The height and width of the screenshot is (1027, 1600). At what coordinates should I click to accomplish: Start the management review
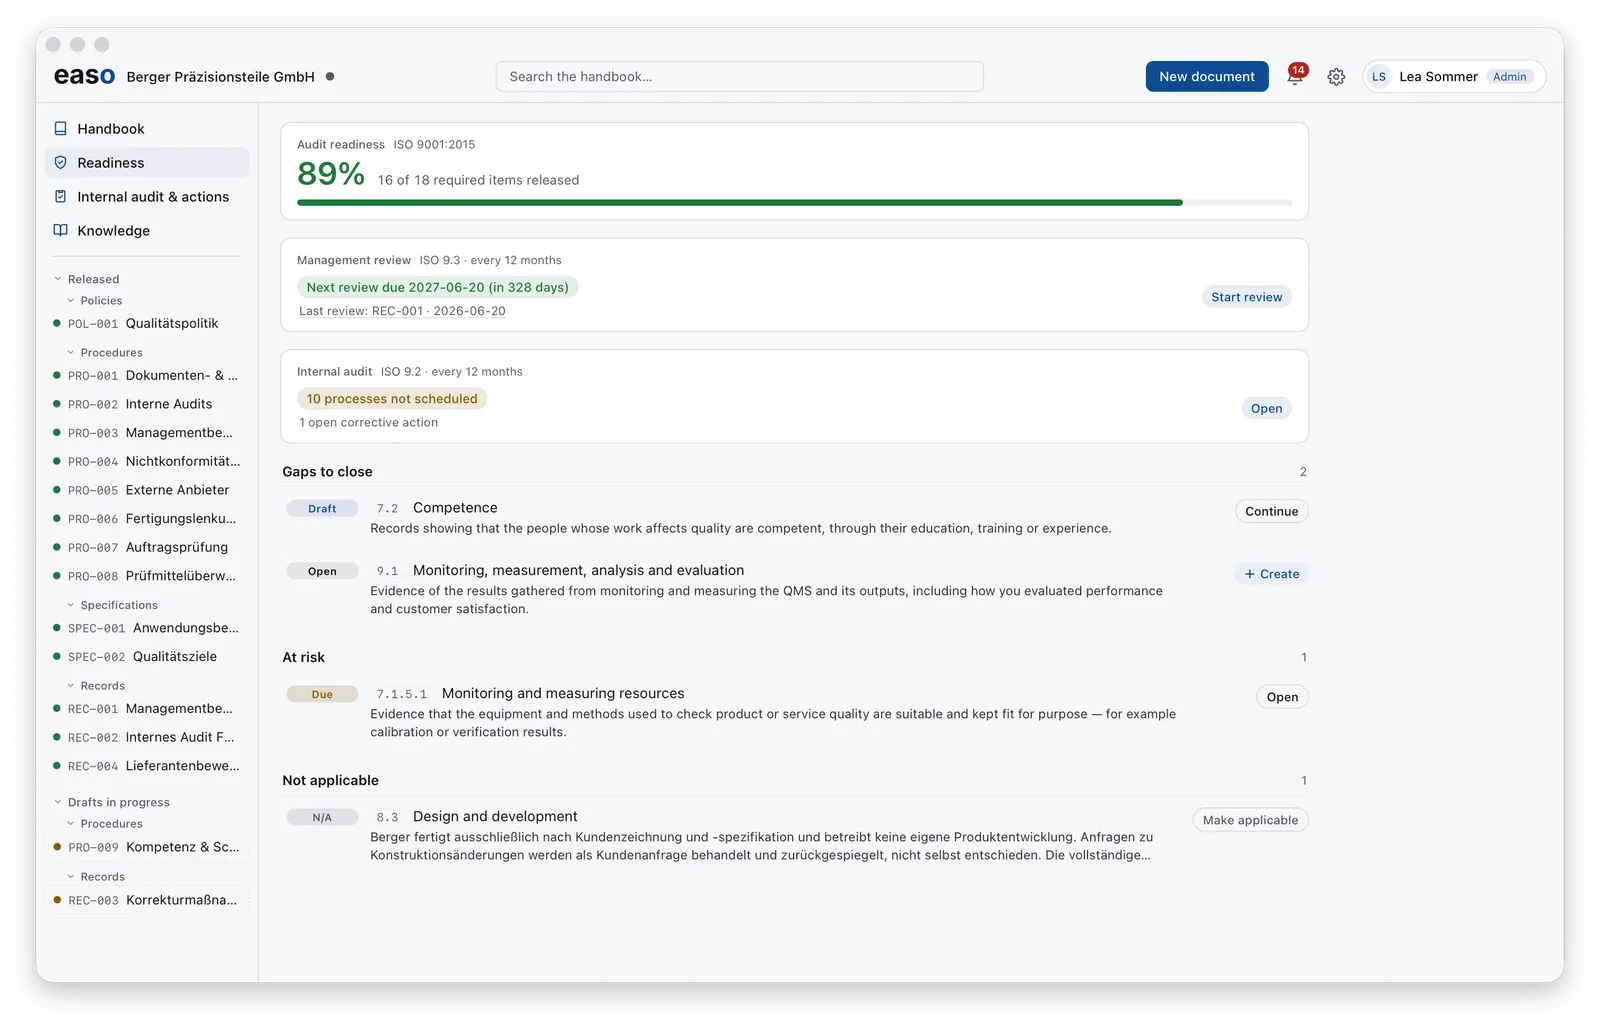(1246, 297)
